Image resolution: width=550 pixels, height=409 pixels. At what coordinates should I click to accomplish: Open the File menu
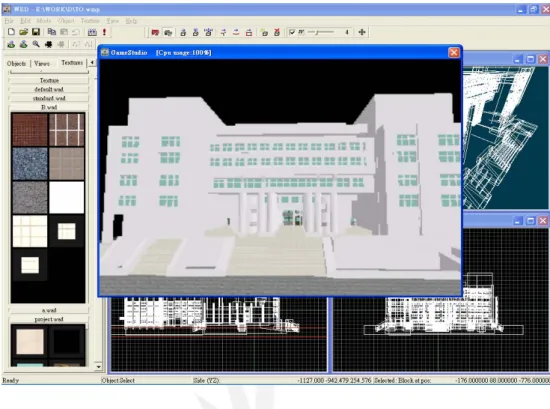tap(9, 21)
